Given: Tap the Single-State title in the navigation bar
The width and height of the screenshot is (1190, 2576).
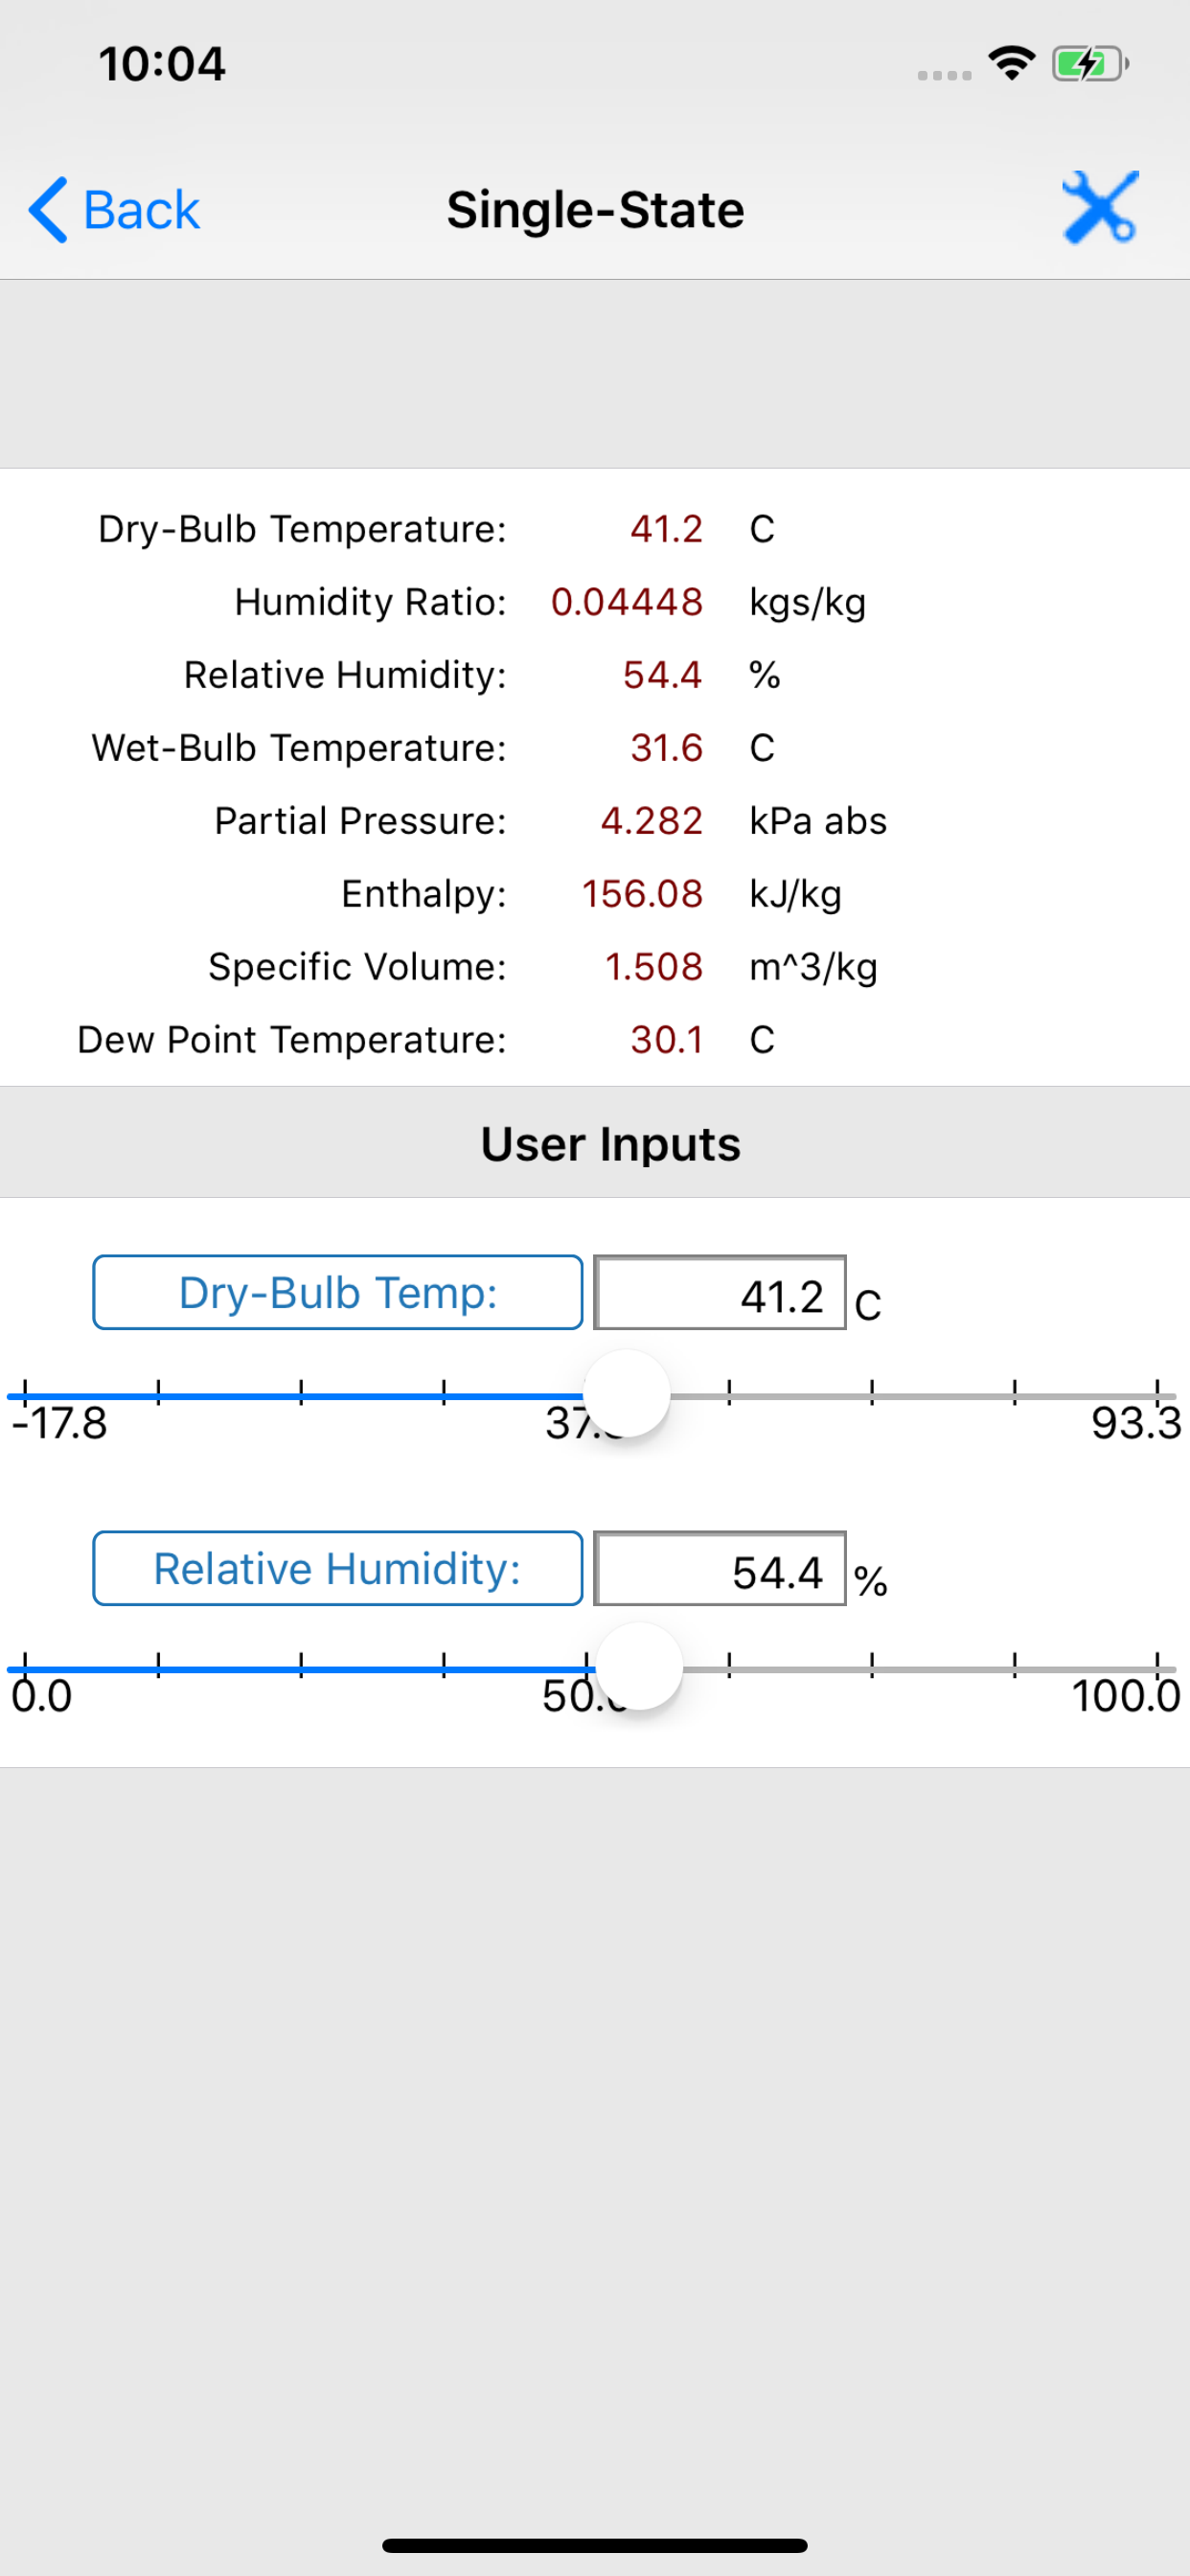Looking at the screenshot, I should point(595,210).
